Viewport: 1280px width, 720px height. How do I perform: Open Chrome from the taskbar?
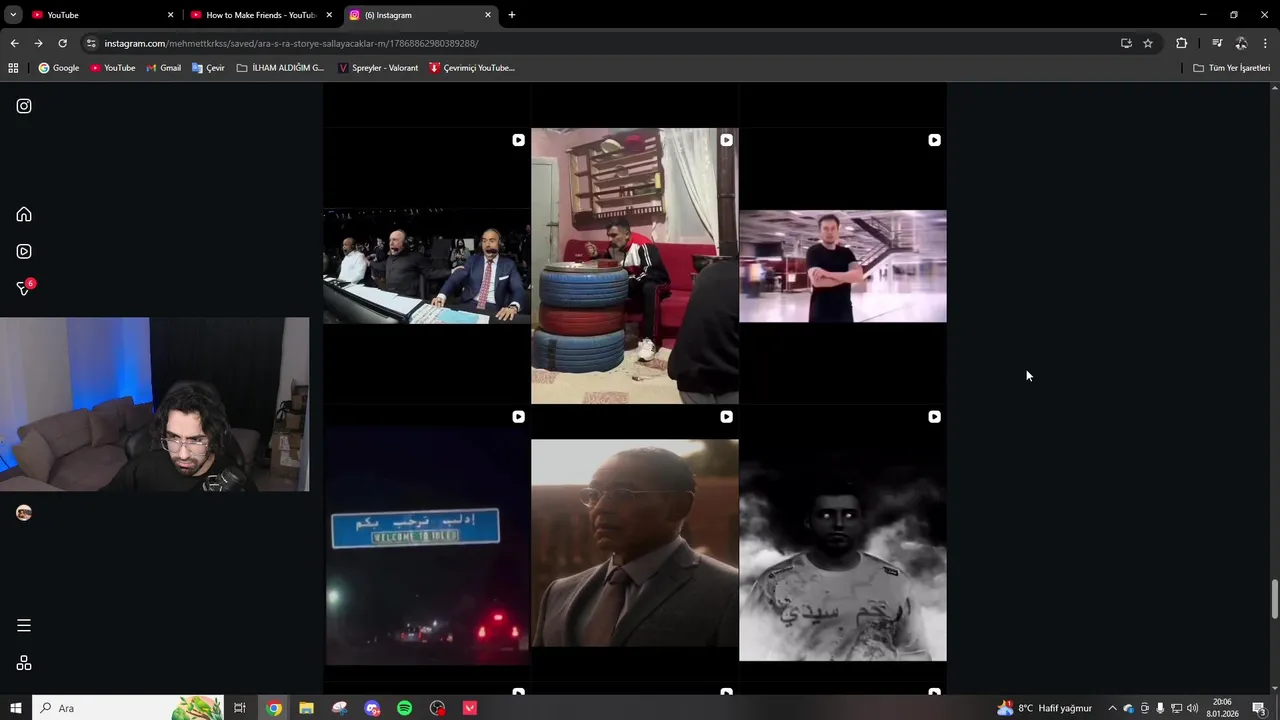coord(274,708)
